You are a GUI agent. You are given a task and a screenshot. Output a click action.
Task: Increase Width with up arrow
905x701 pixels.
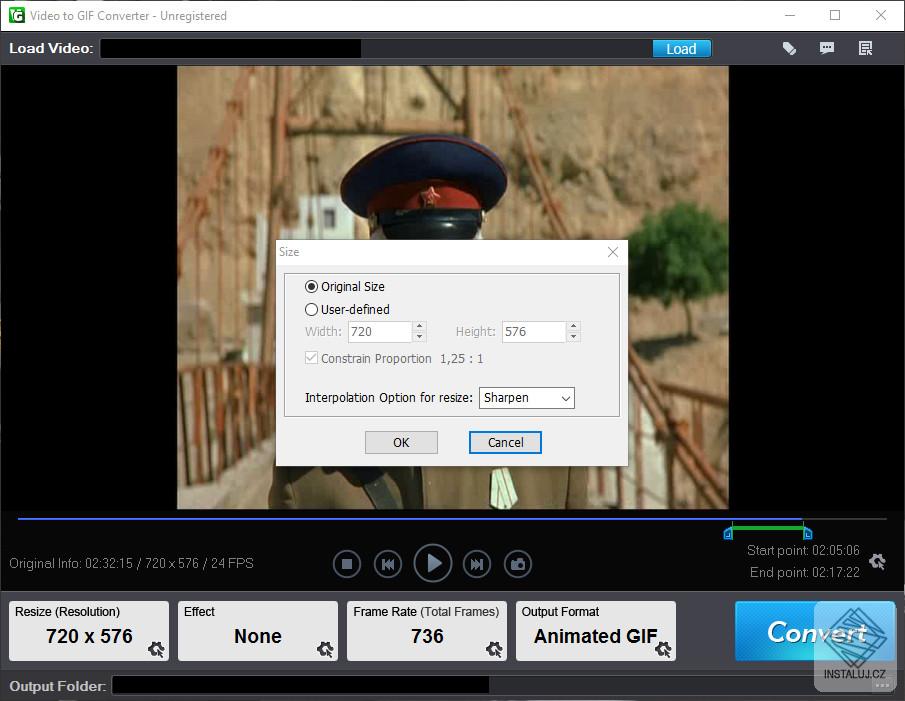coord(420,327)
